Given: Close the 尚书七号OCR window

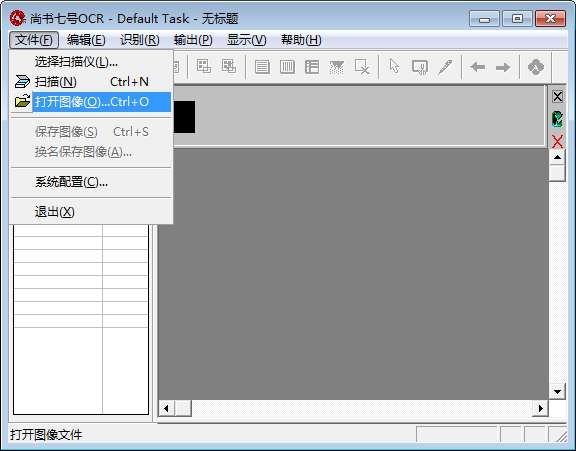Looking at the screenshot, I should (550, 19).
